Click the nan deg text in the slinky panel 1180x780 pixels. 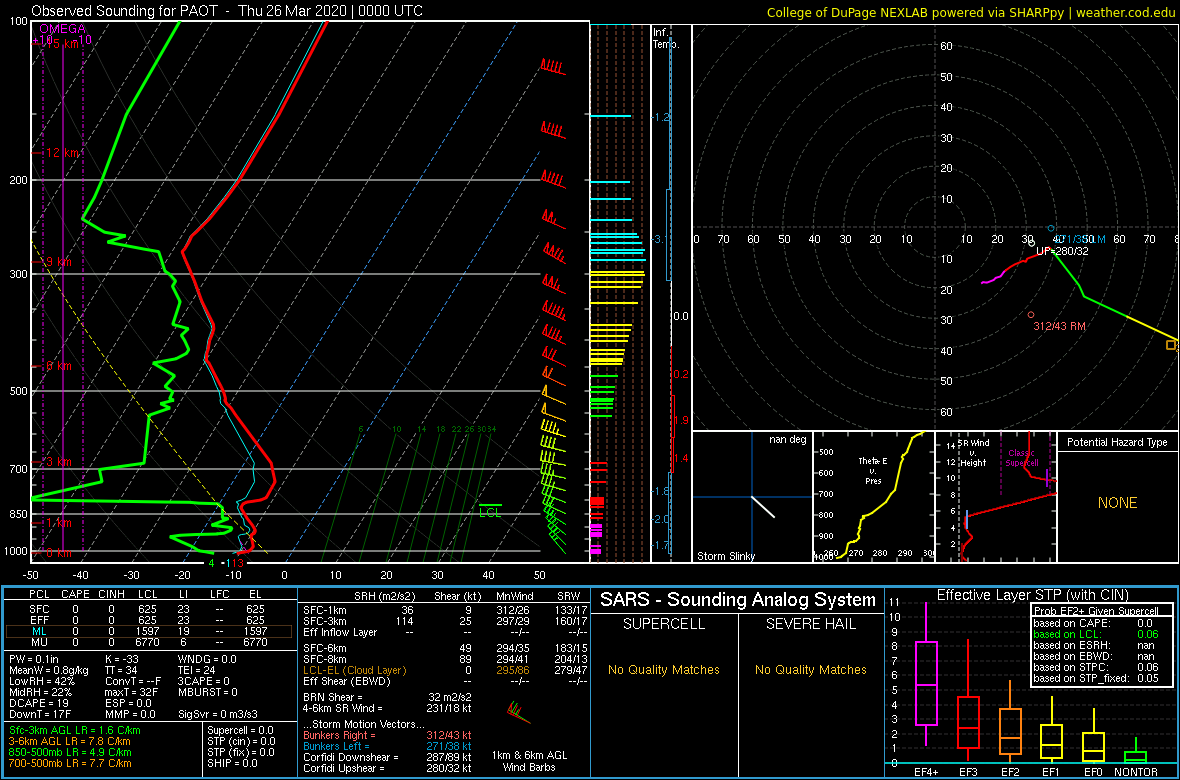[788, 439]
